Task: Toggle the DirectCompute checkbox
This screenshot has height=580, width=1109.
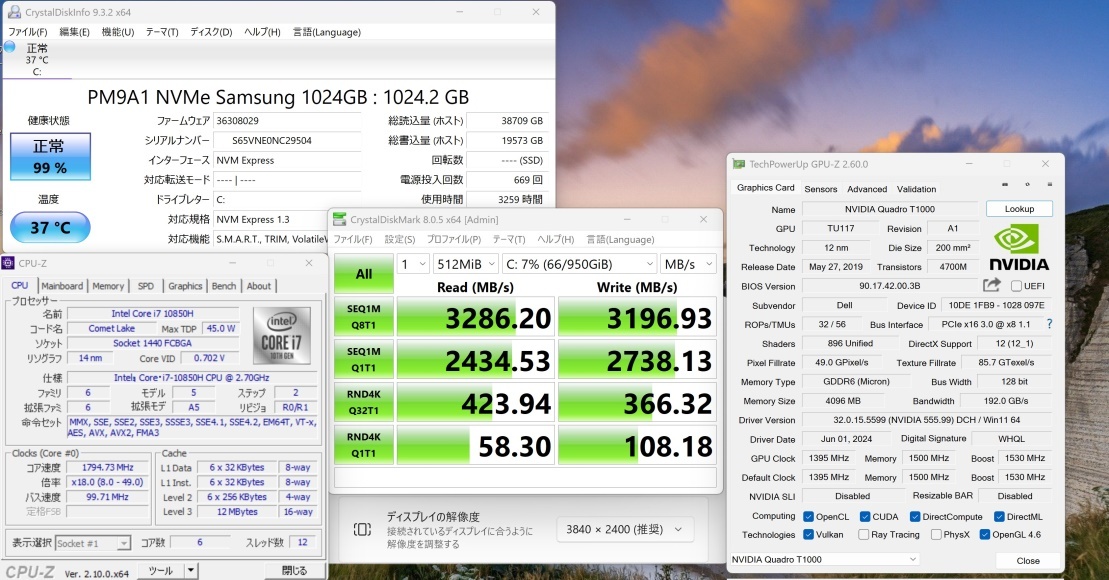Action: coord(915,516)
